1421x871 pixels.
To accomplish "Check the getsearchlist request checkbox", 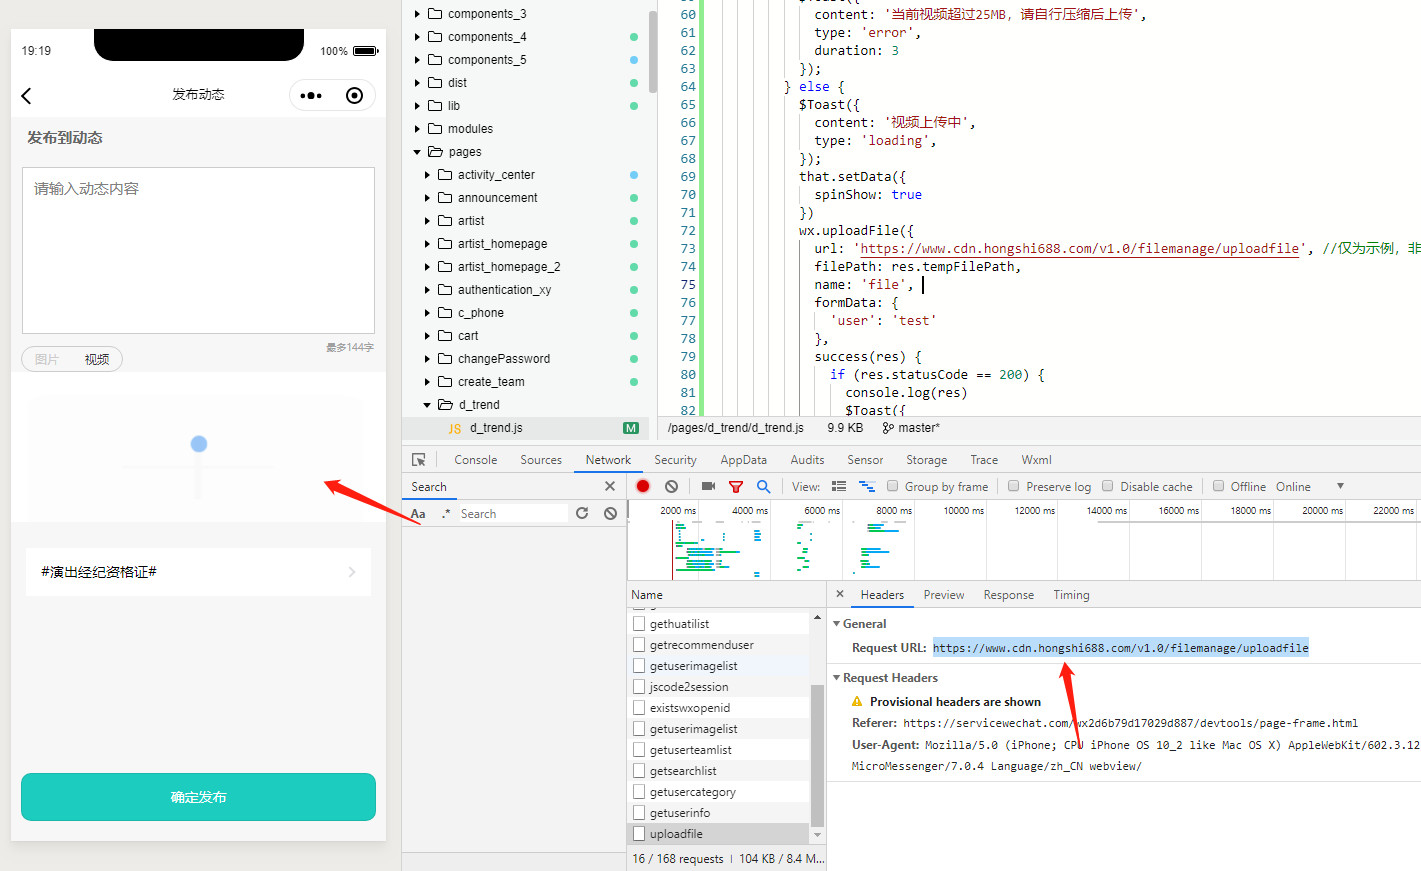I will tap(639, 770).
